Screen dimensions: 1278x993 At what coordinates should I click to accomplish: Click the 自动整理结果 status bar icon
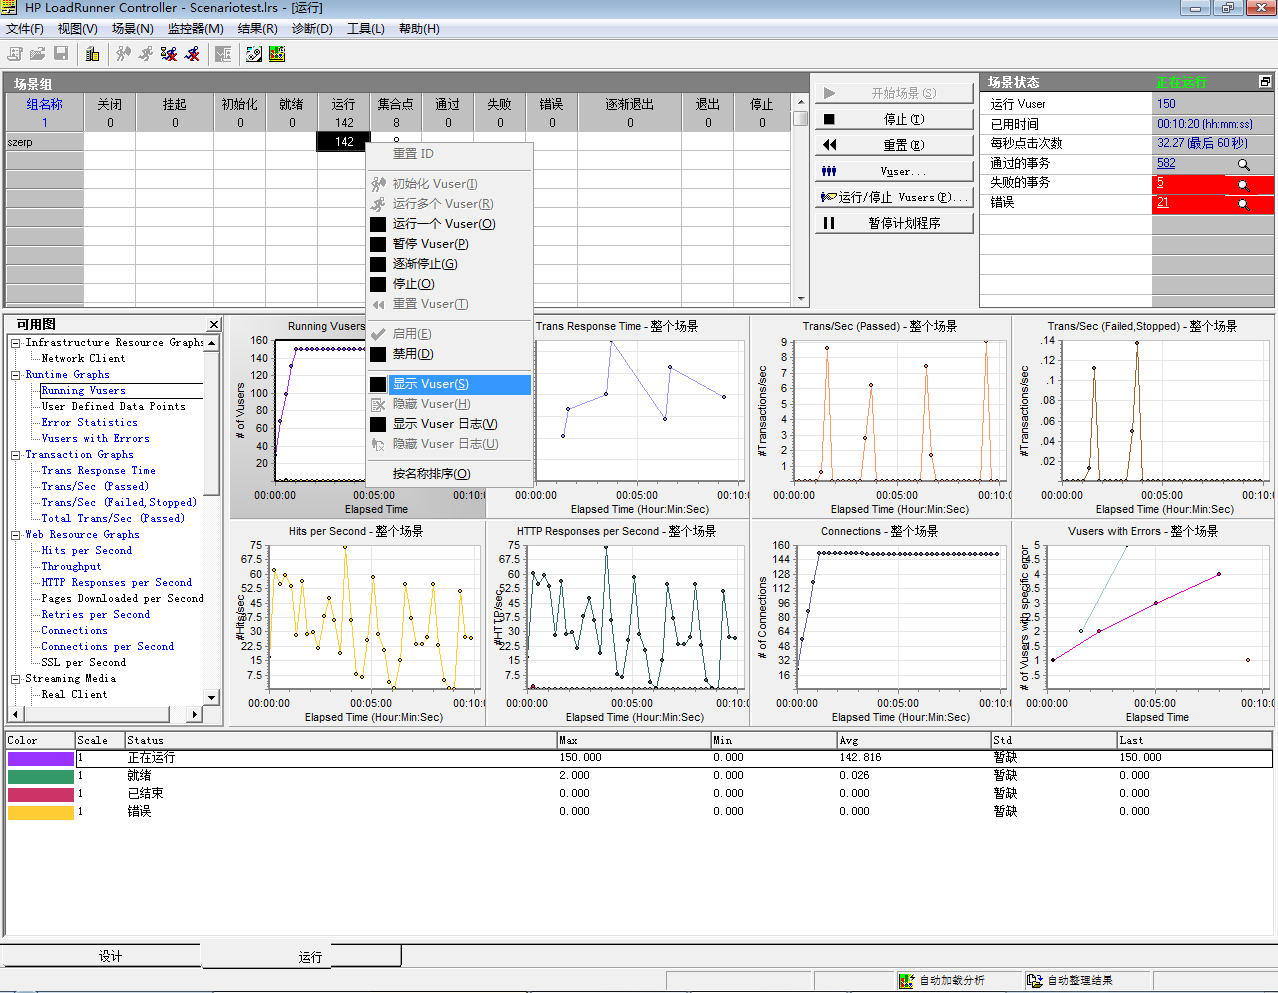(x=1035, y=981)
